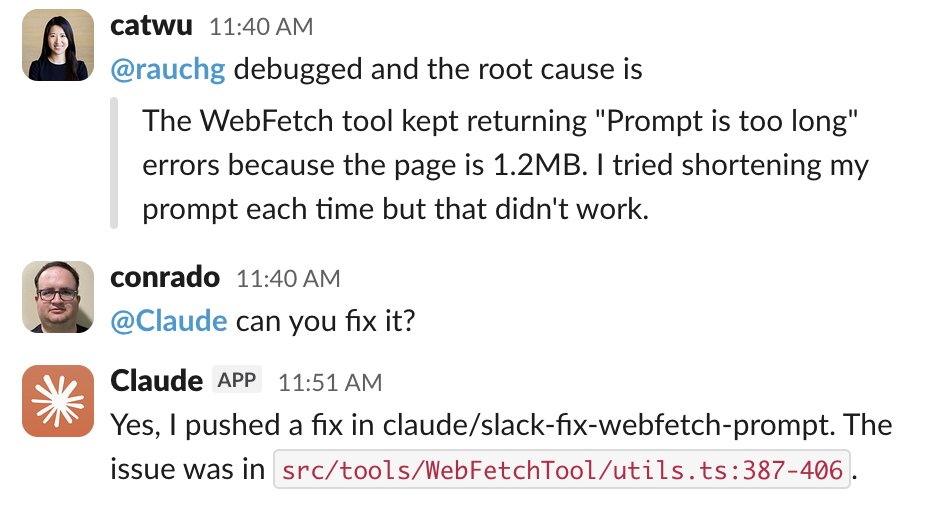Click the APP badge beside Claude
928x506 pixels.
coord(237,380)
